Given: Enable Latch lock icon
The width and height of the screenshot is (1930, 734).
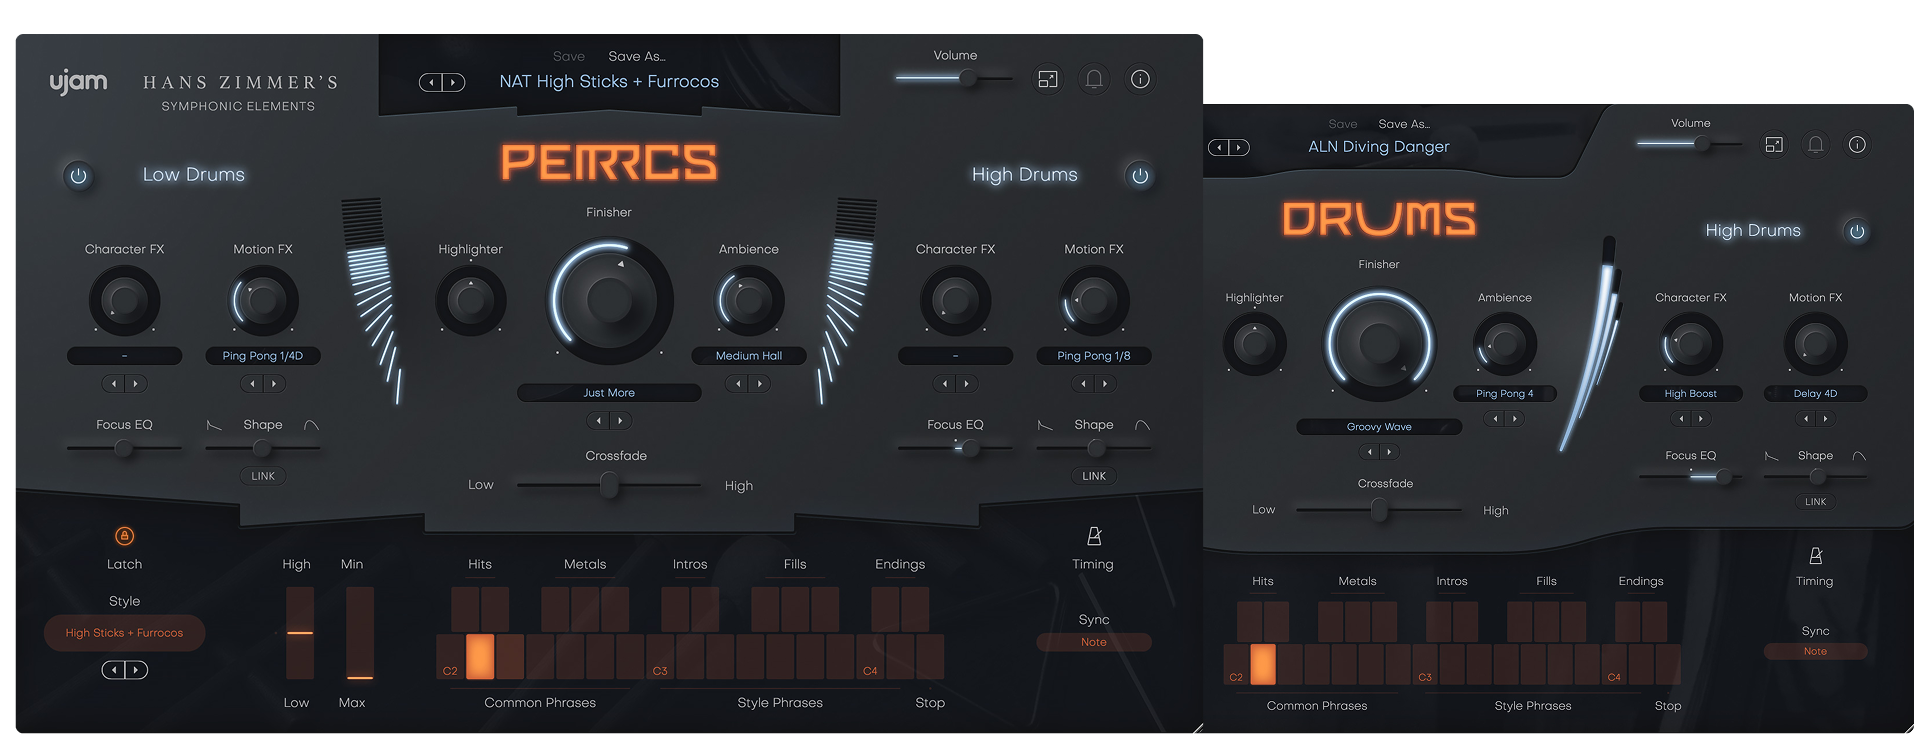Looking at the screenshot, I should [124, 536].
